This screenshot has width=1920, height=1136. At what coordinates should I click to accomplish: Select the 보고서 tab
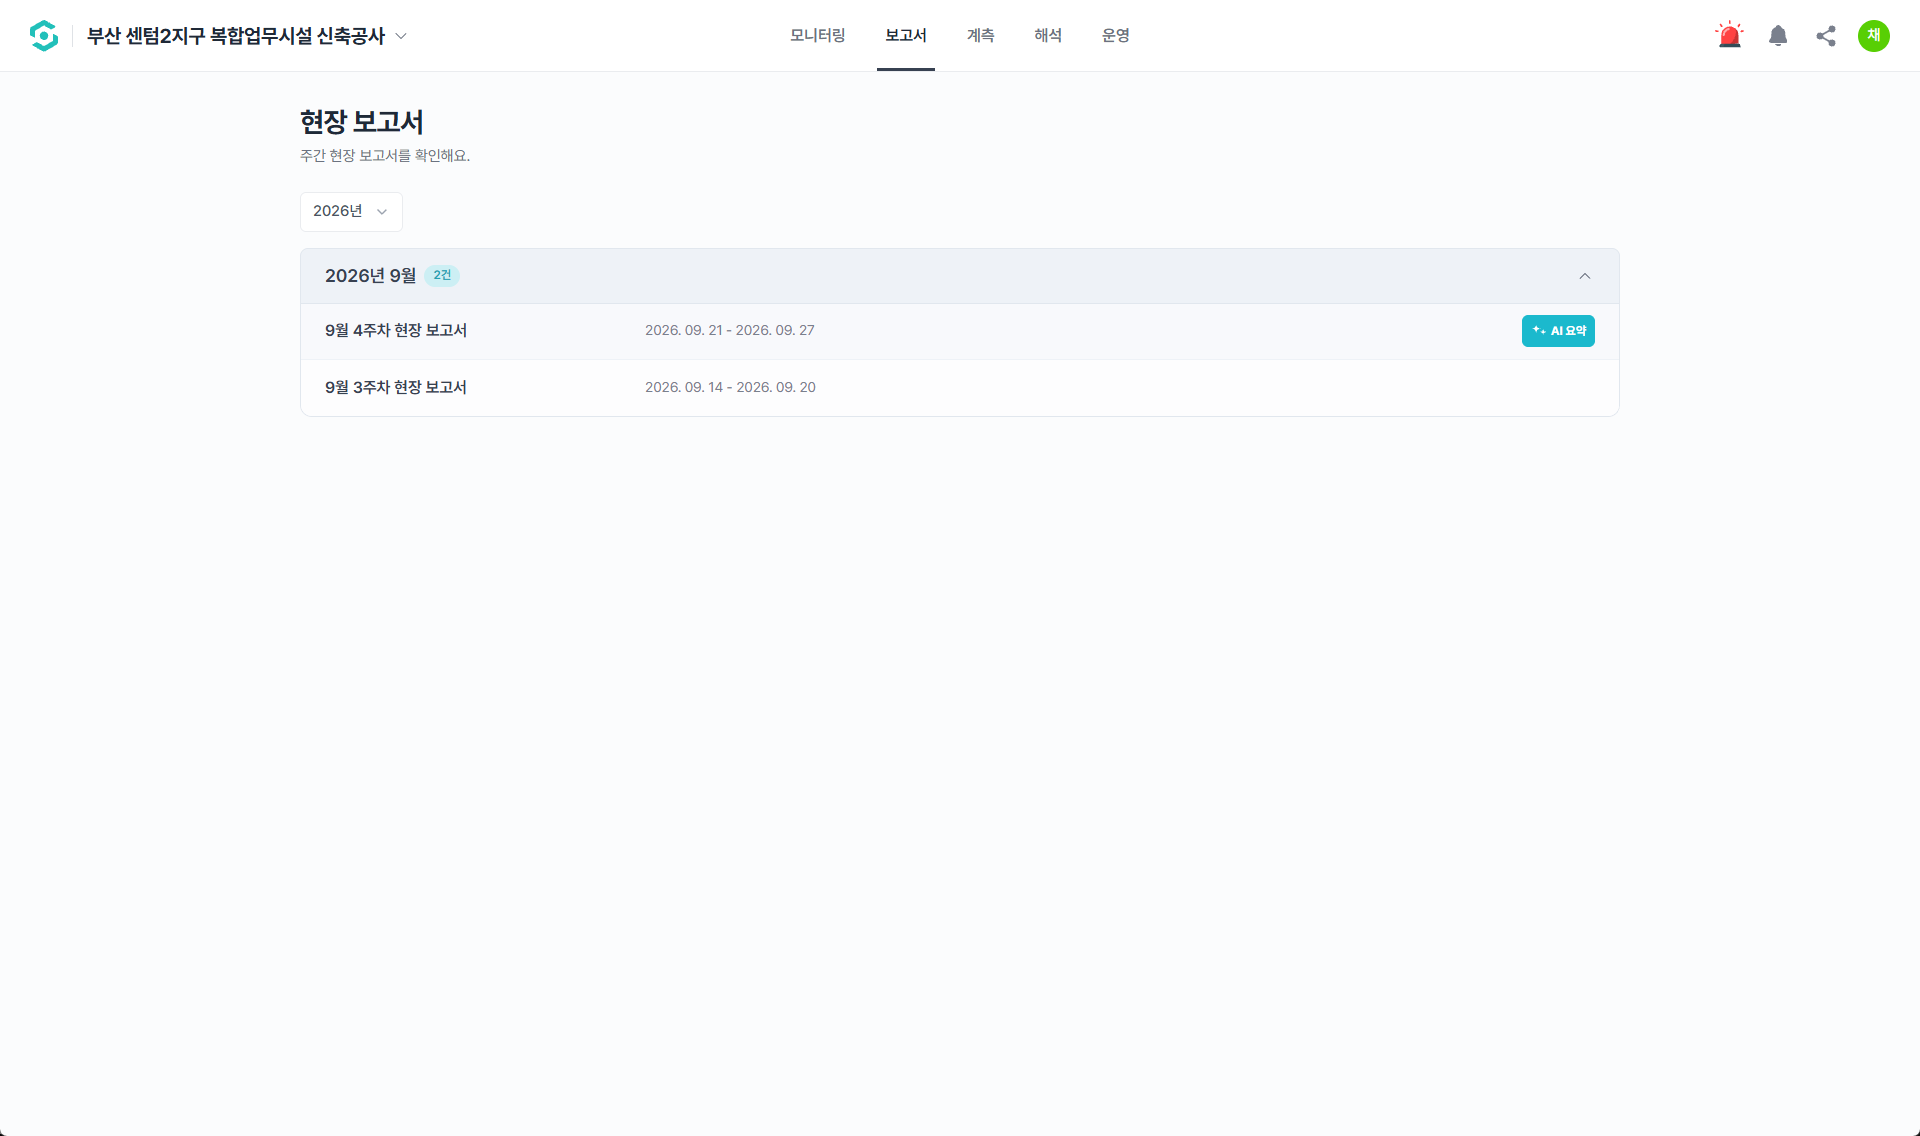click(906, 35)
